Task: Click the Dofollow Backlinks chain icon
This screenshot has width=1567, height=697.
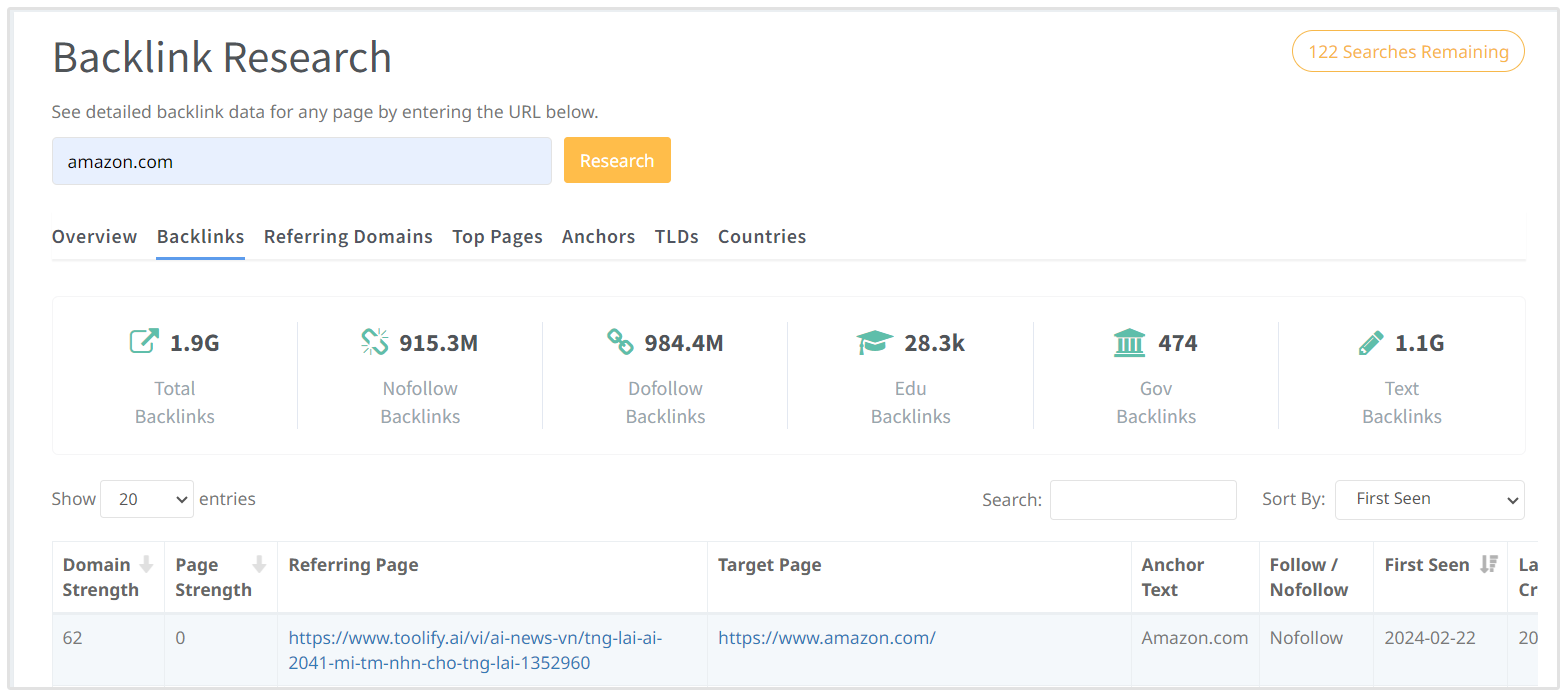Action: pos(620,342)
